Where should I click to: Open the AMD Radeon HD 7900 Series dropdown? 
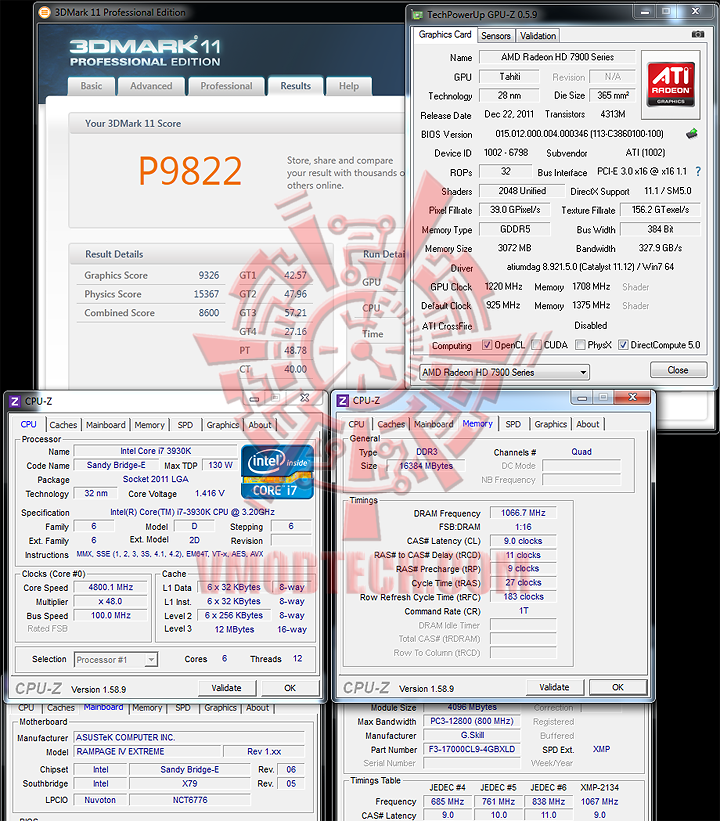(504, 372)
